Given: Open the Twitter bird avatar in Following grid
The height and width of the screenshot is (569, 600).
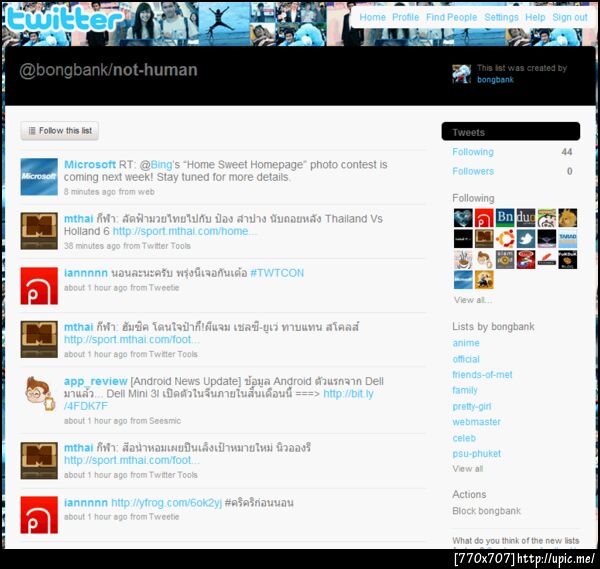Looking at the screenshot, I should click(526, 239).
